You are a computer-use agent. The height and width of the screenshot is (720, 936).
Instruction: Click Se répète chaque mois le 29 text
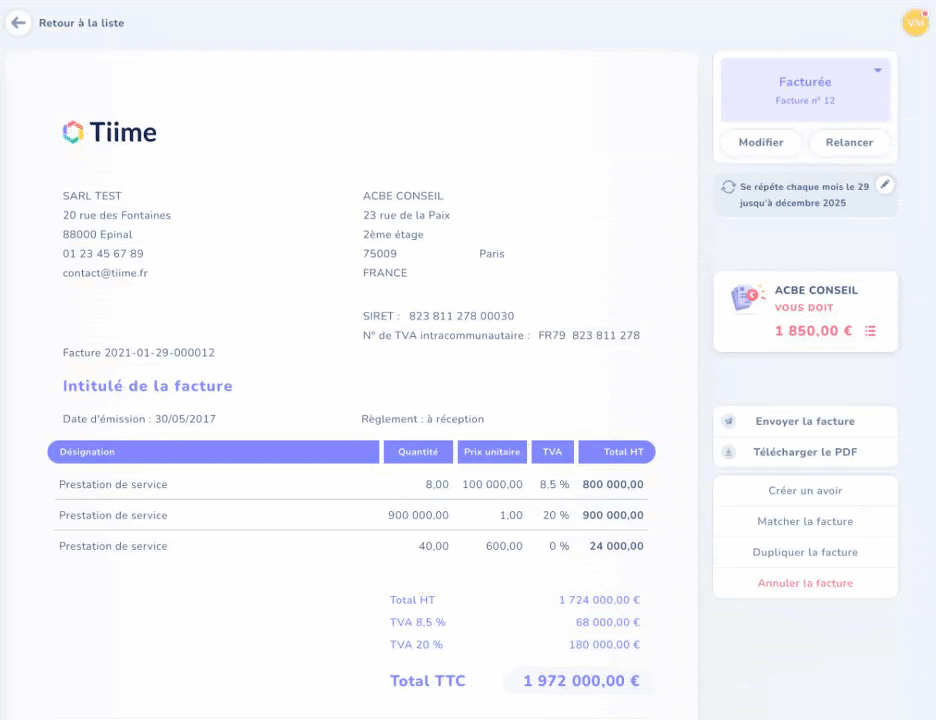tap(804, 187)
